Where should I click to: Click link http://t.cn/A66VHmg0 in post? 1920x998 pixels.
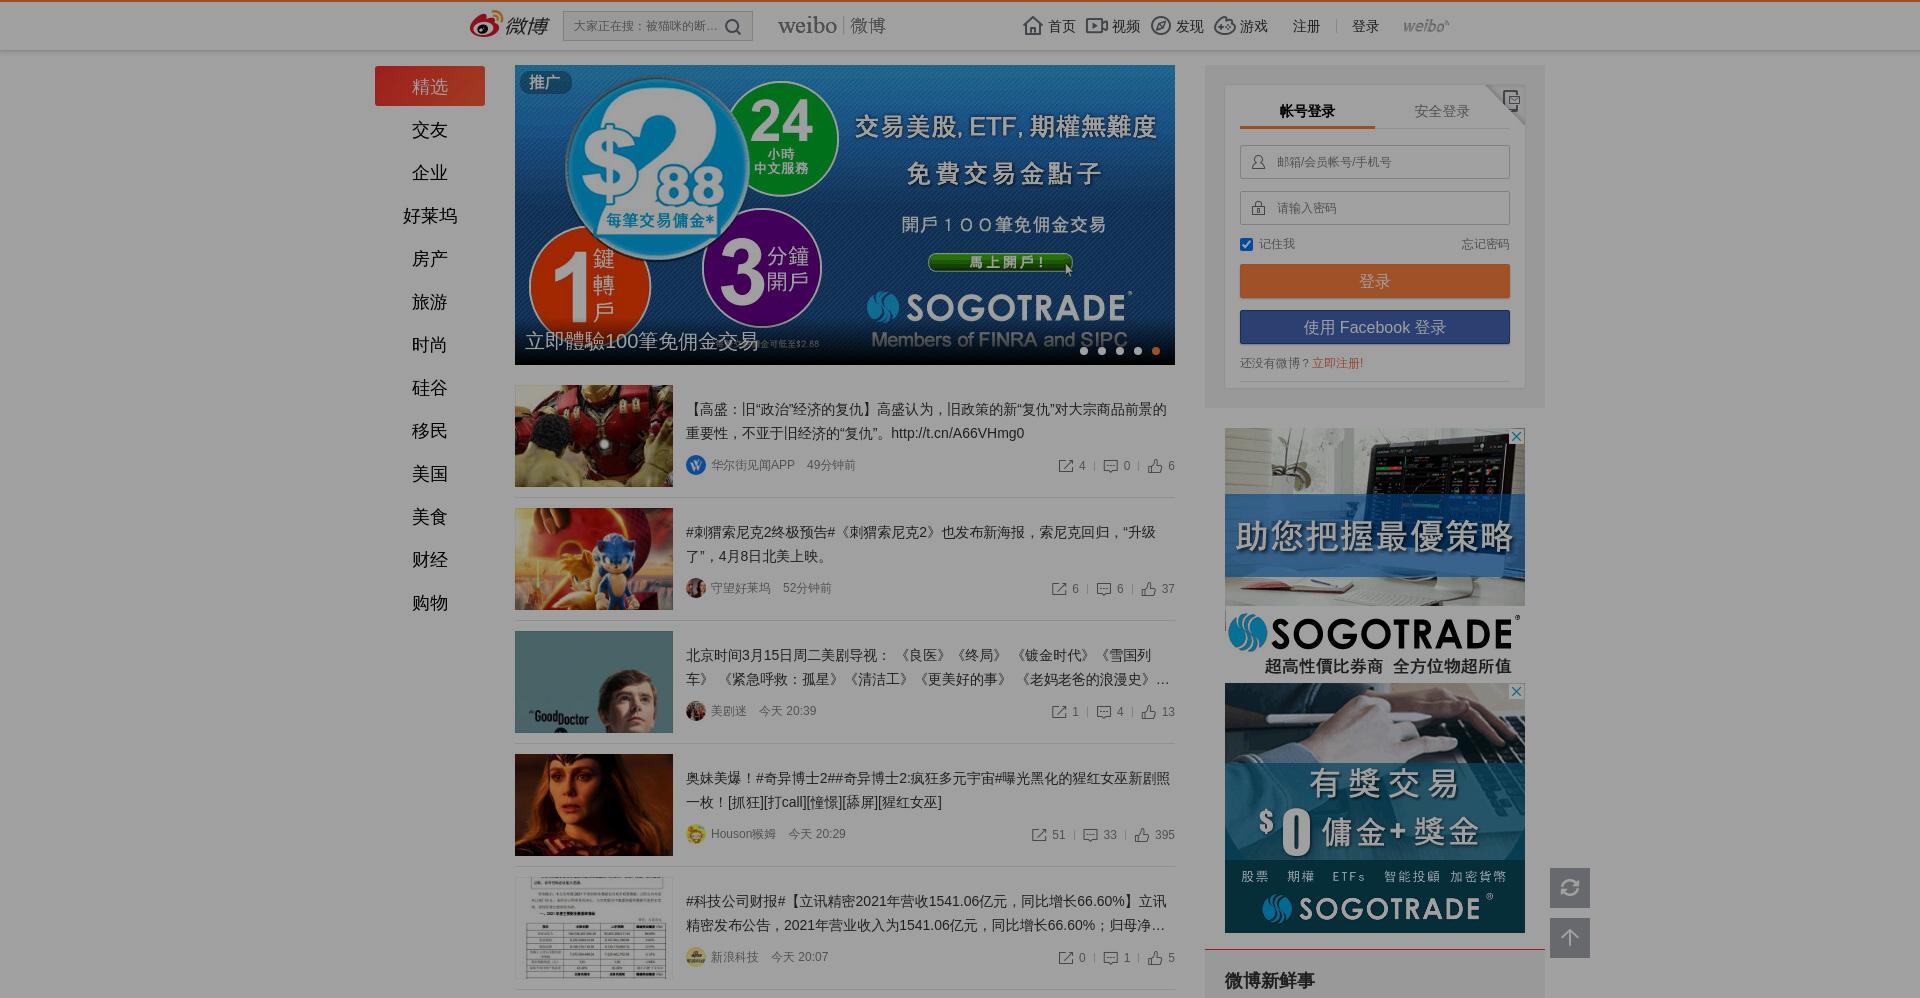(957, 433)
